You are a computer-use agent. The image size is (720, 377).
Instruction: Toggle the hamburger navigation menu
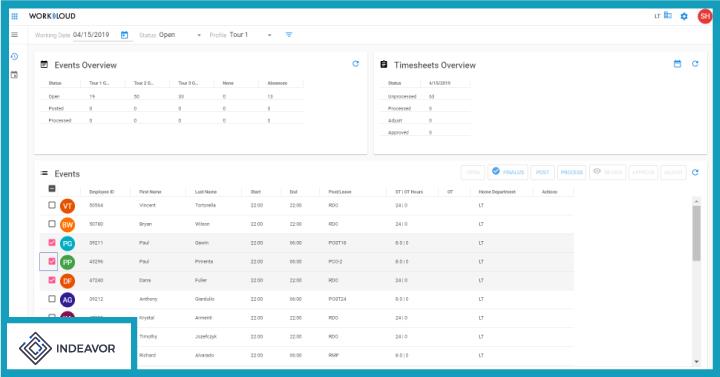coord(15,34)
